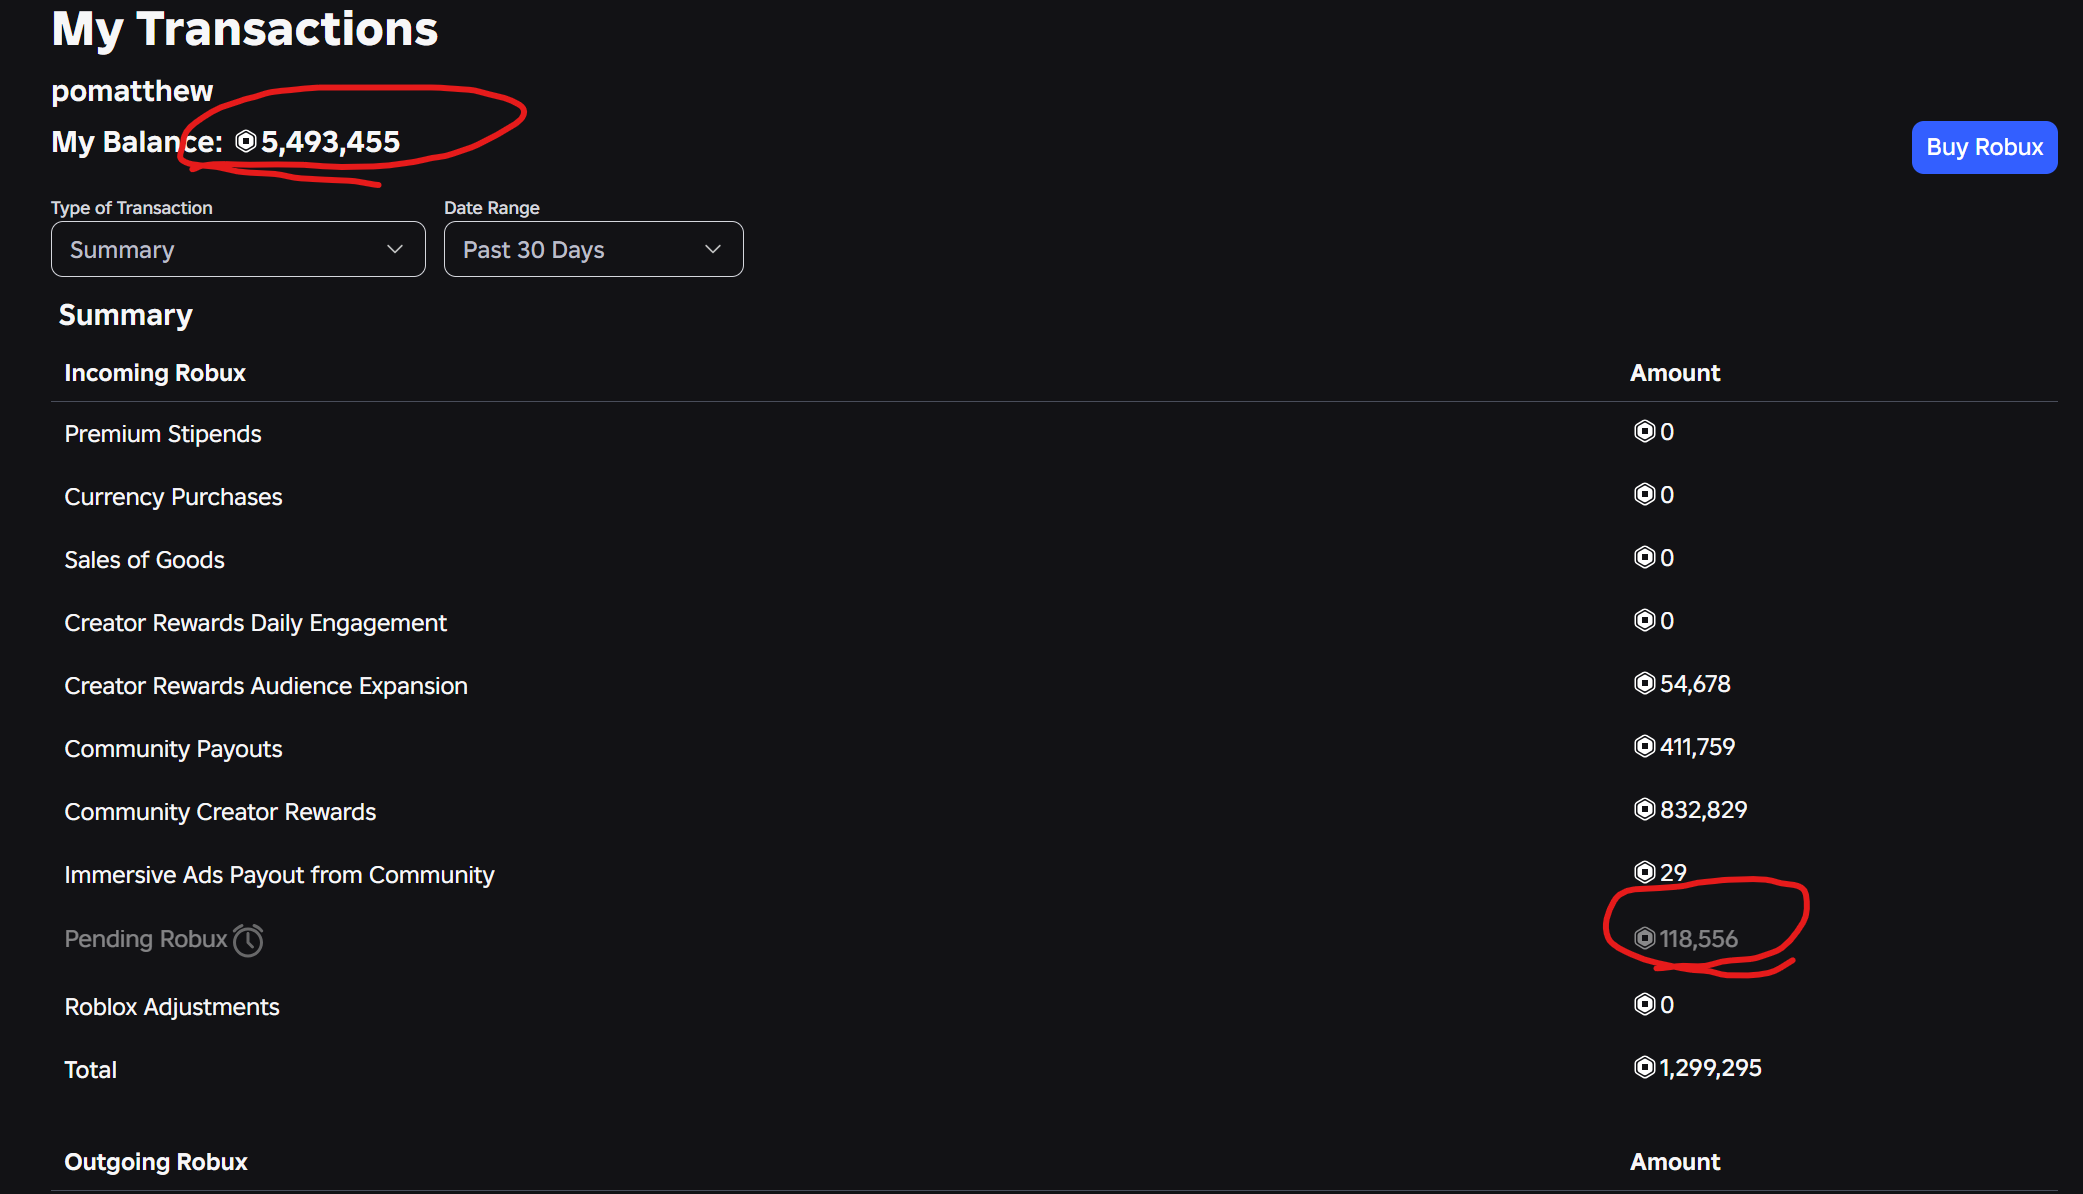
Task: Open the Sales of Goods entry
Action: [x=1054, y=559]
